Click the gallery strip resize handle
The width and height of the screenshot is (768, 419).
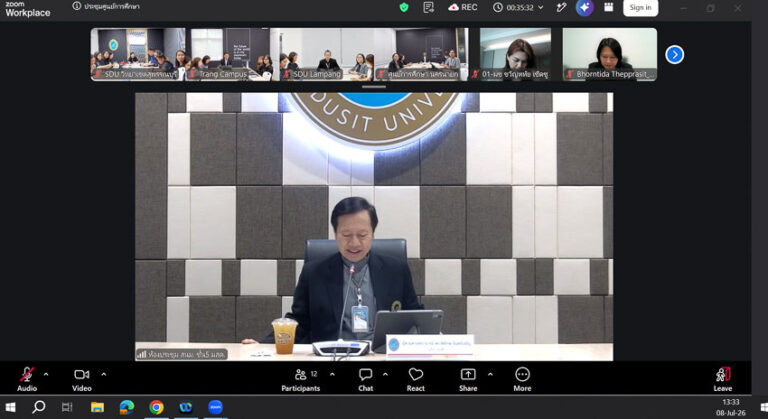374,87
